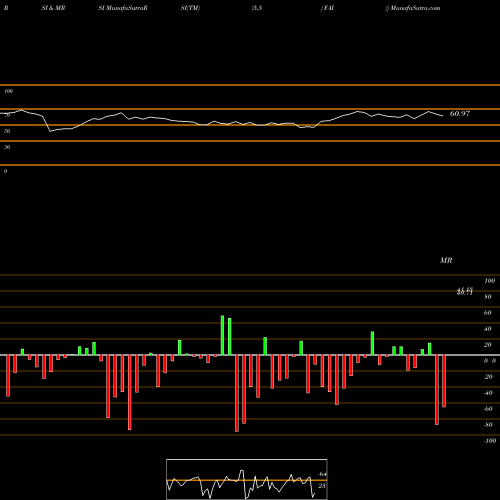Click the longest red bar at chart center
The width and height of the screenshot is (500, 500).
[237, 393]
